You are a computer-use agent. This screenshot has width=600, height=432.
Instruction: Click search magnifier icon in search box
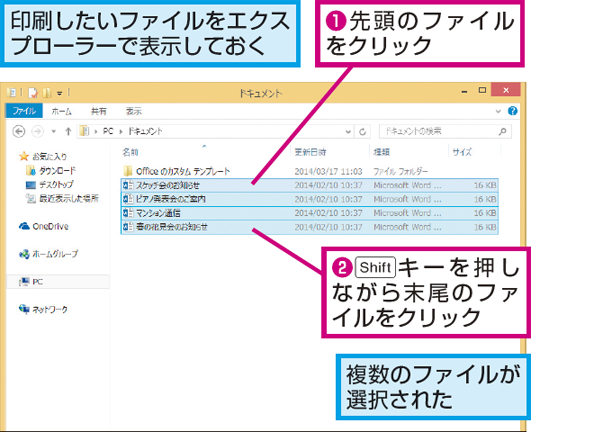click(502, 132)
